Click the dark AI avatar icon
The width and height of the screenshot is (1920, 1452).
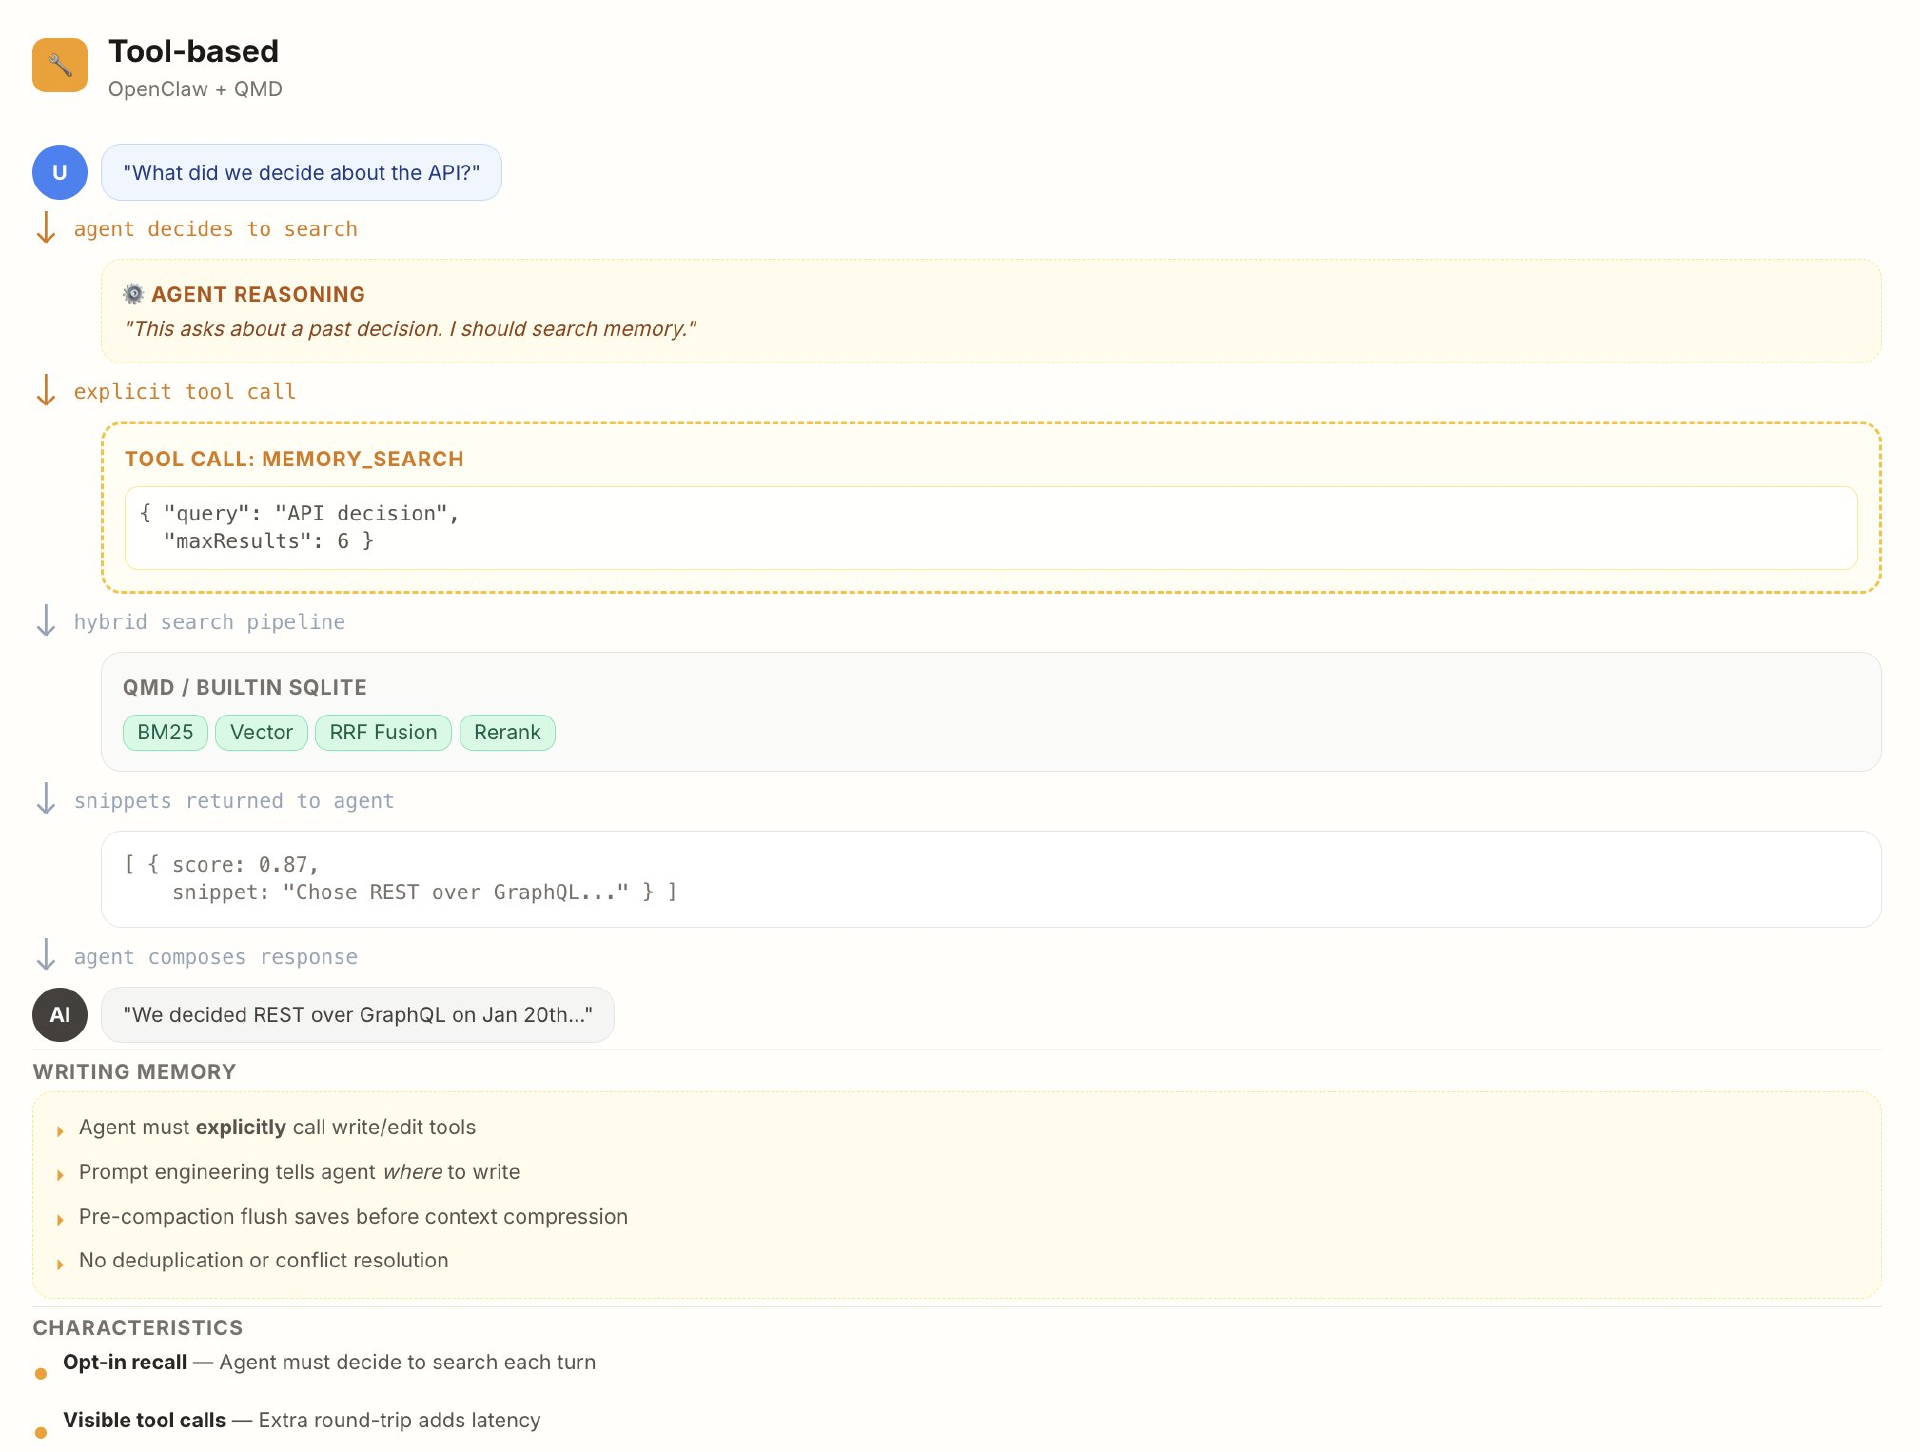60,1015
